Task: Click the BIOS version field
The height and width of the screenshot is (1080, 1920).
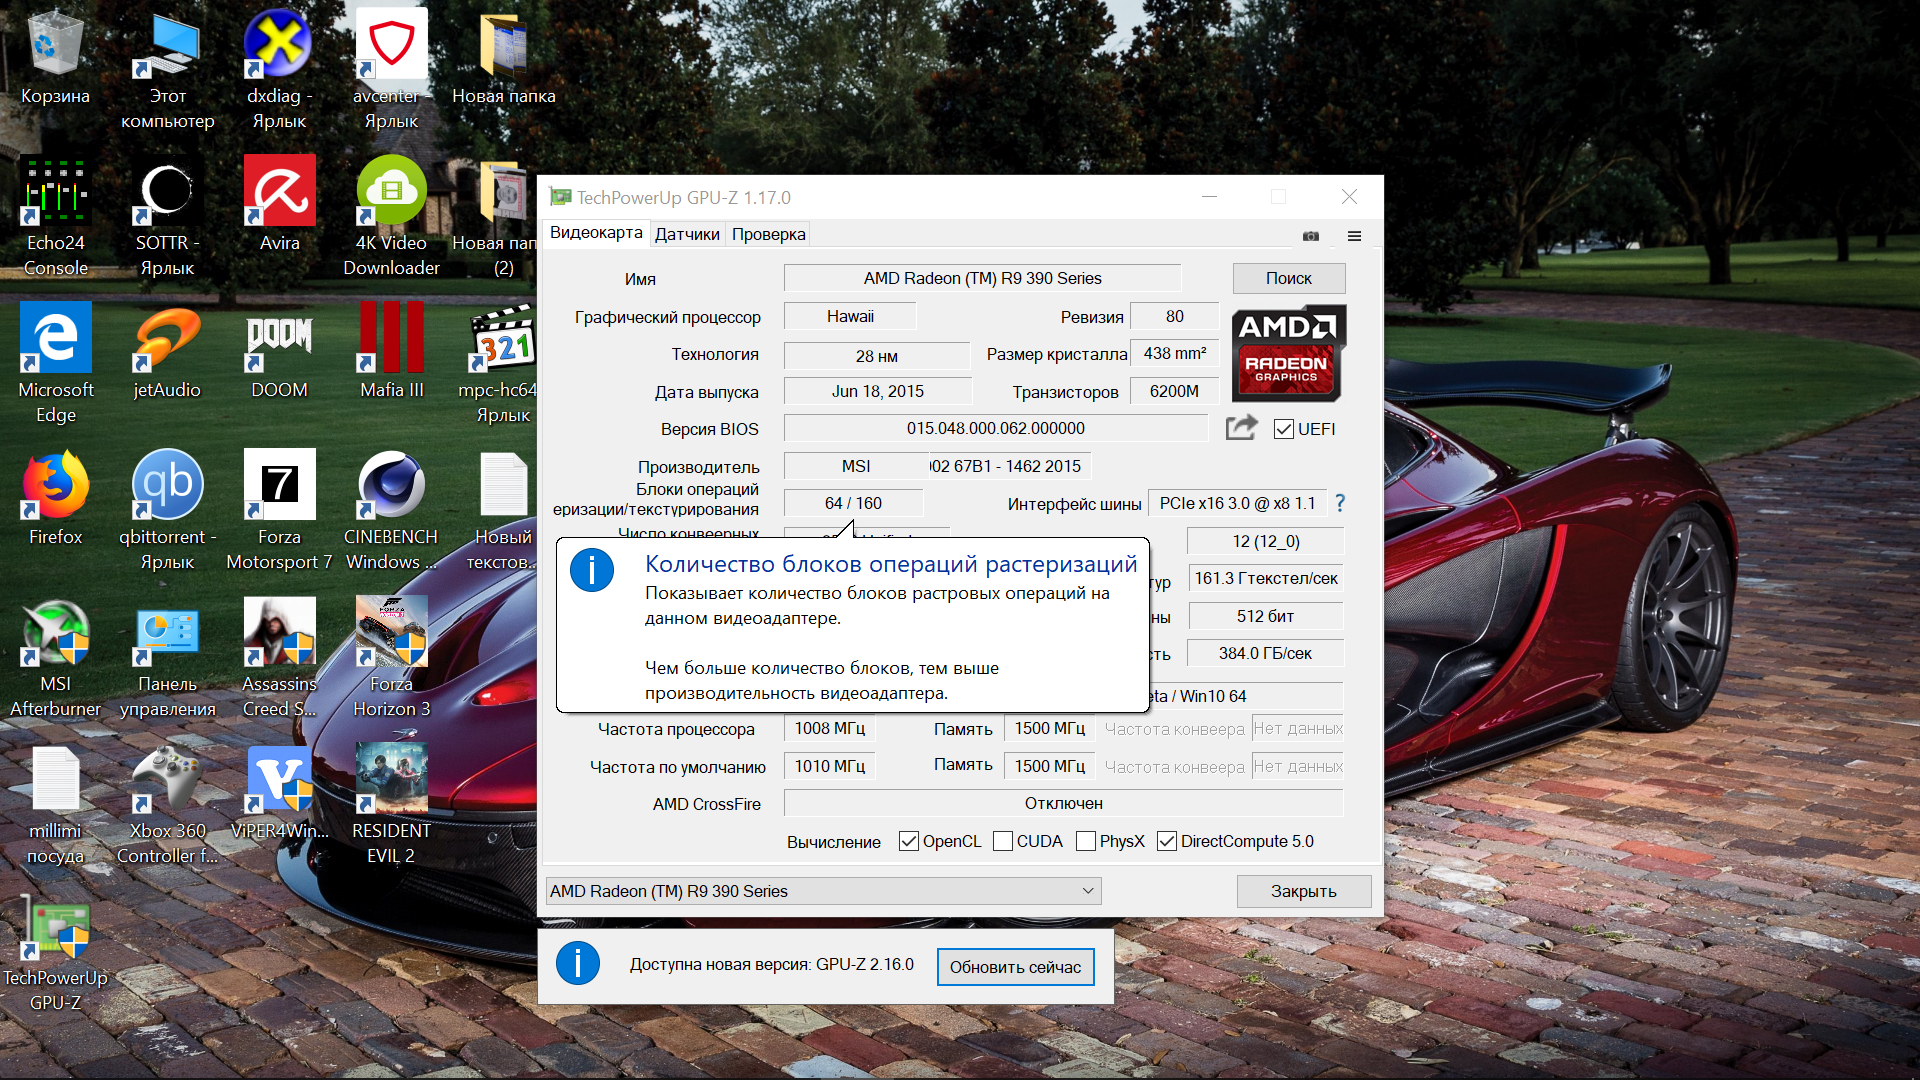Action: pyautogui.click(x=995, y=428)
